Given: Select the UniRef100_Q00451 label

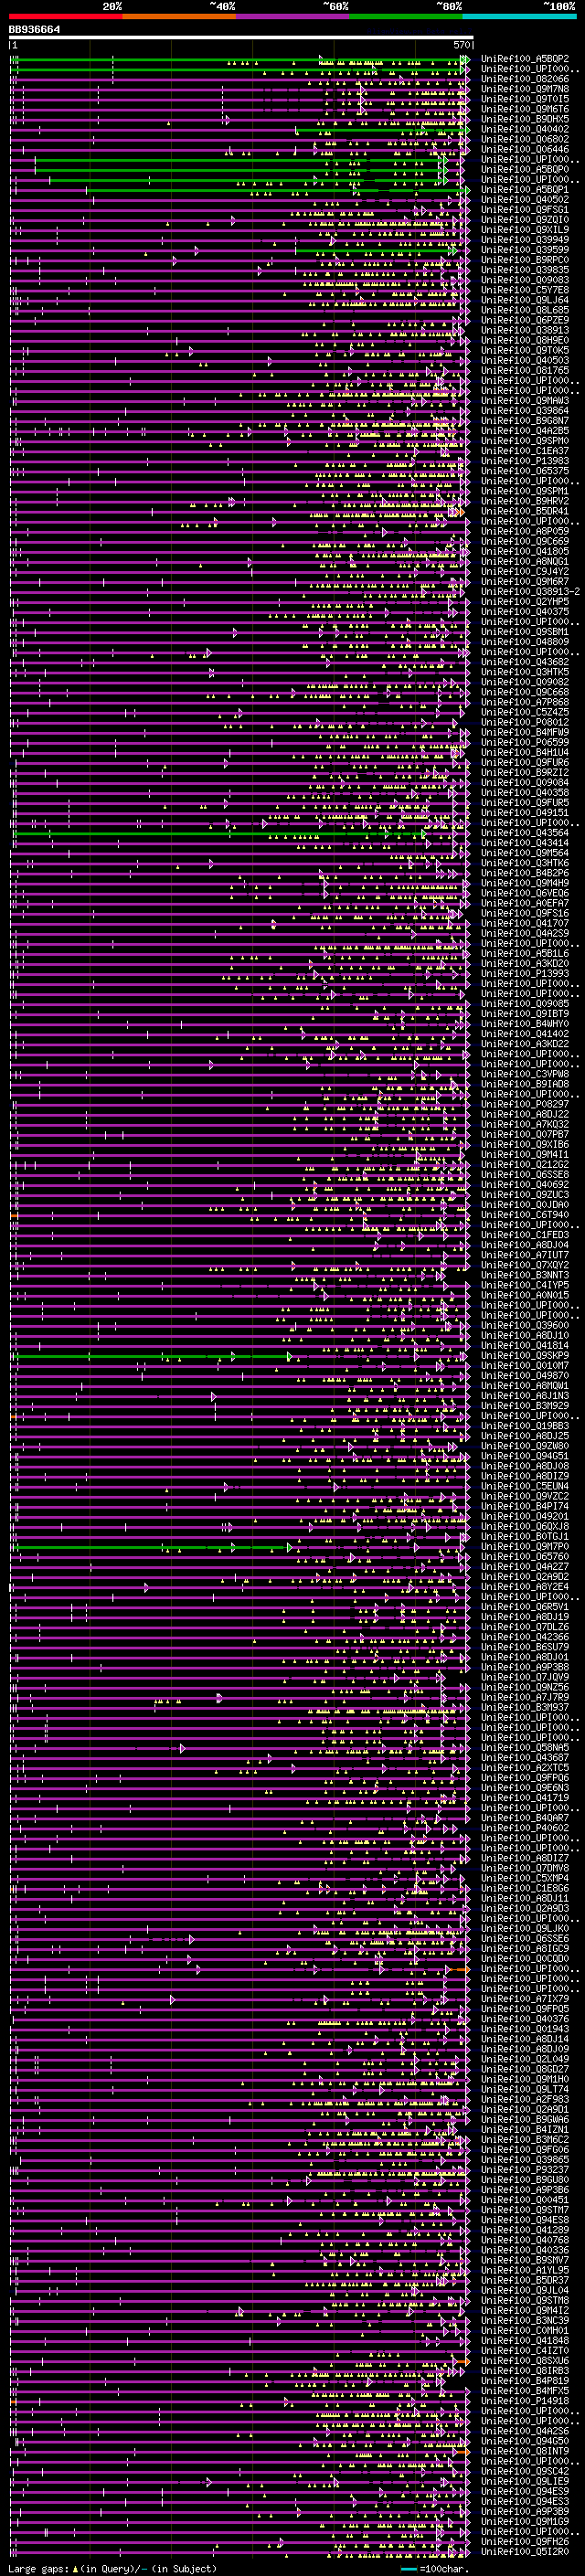Looking at the screenshot, I should [x=525, y=2200].
